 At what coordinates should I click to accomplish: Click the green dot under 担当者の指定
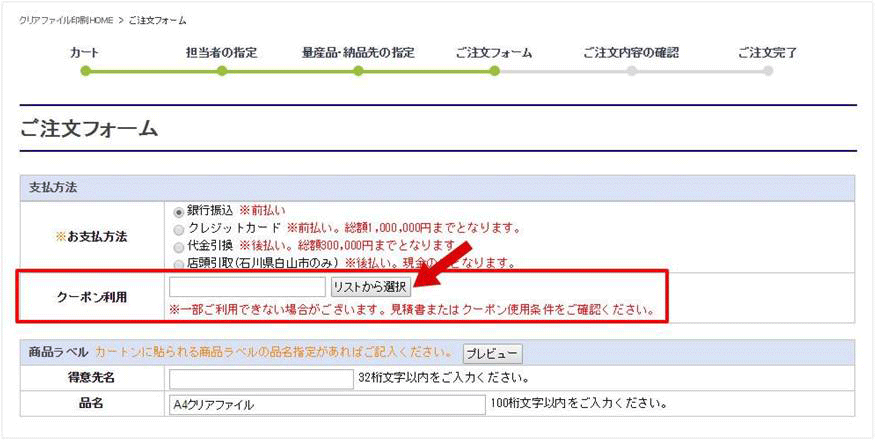tap(222, 71)
